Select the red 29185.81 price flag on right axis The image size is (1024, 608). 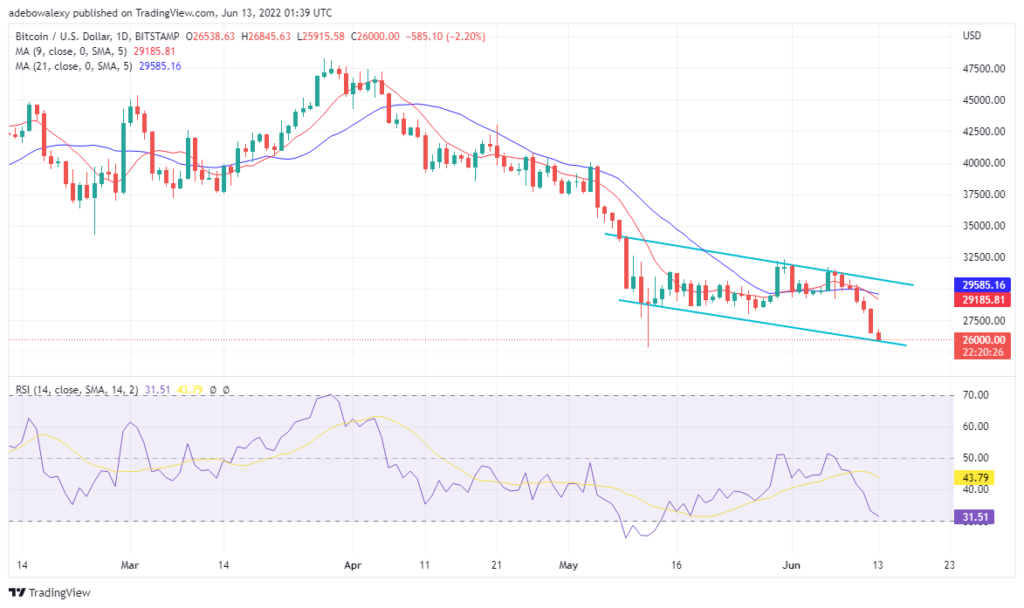click(x=982, y=301)
